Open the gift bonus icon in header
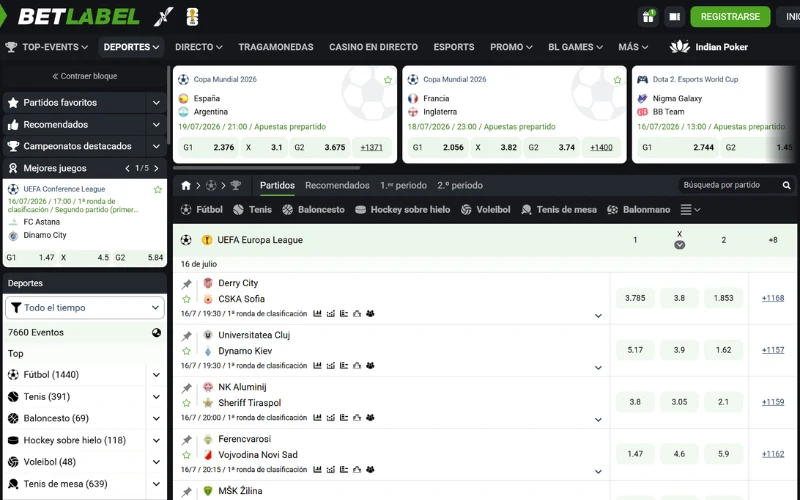 tap(648, 17)
